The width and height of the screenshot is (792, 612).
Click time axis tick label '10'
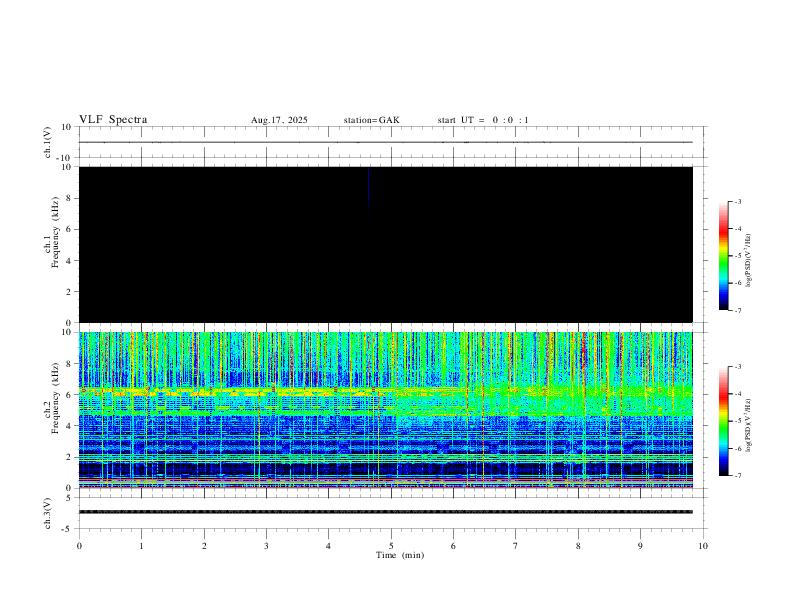(703, 546)
